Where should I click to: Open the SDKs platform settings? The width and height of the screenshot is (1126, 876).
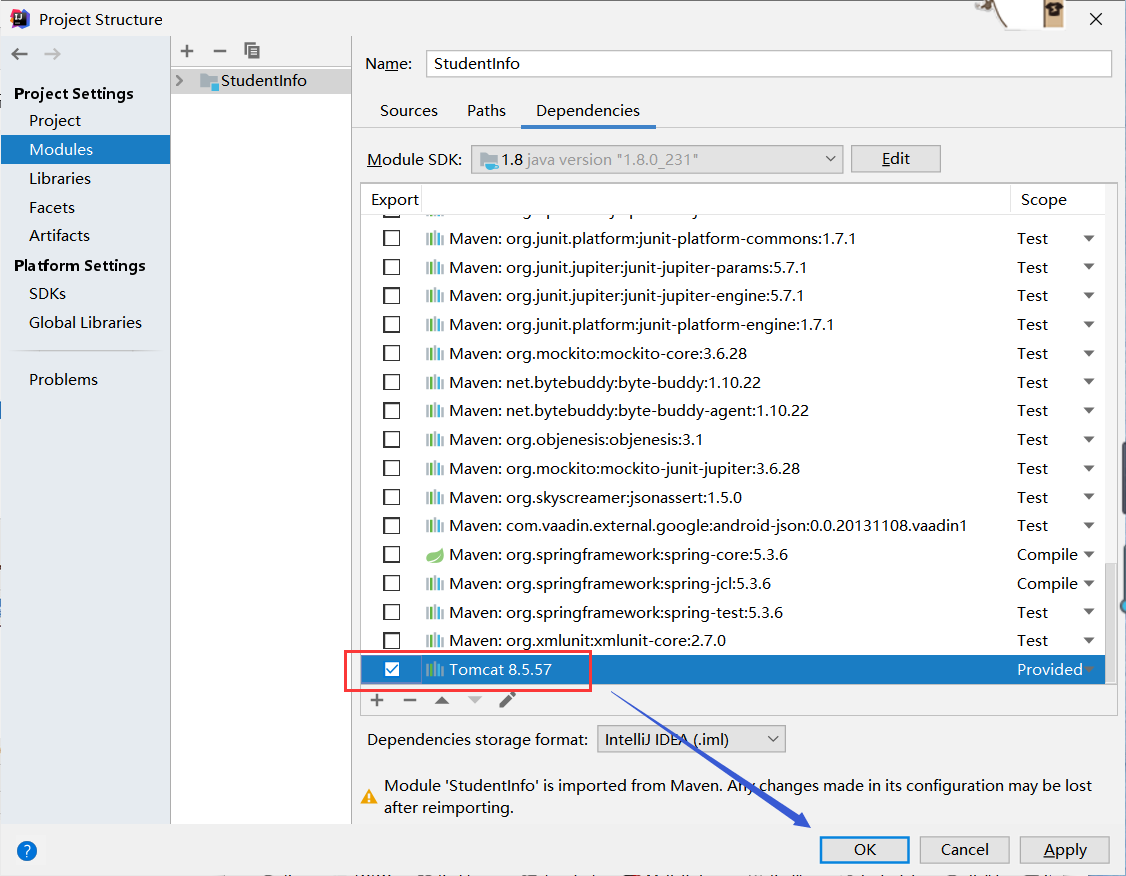click(47, 294)
